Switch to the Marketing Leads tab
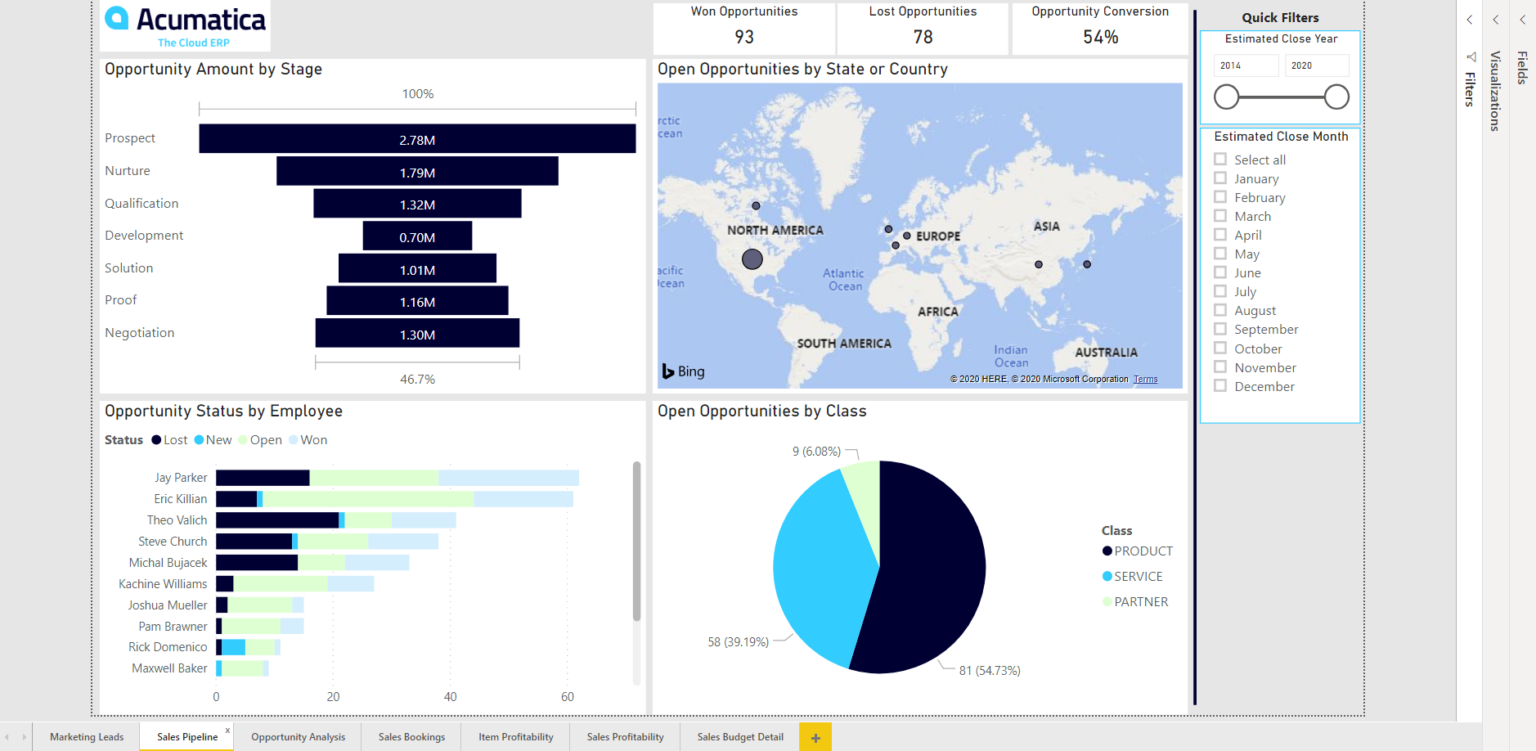Viewport: 1536px width, 751px height. click(86, 737)
